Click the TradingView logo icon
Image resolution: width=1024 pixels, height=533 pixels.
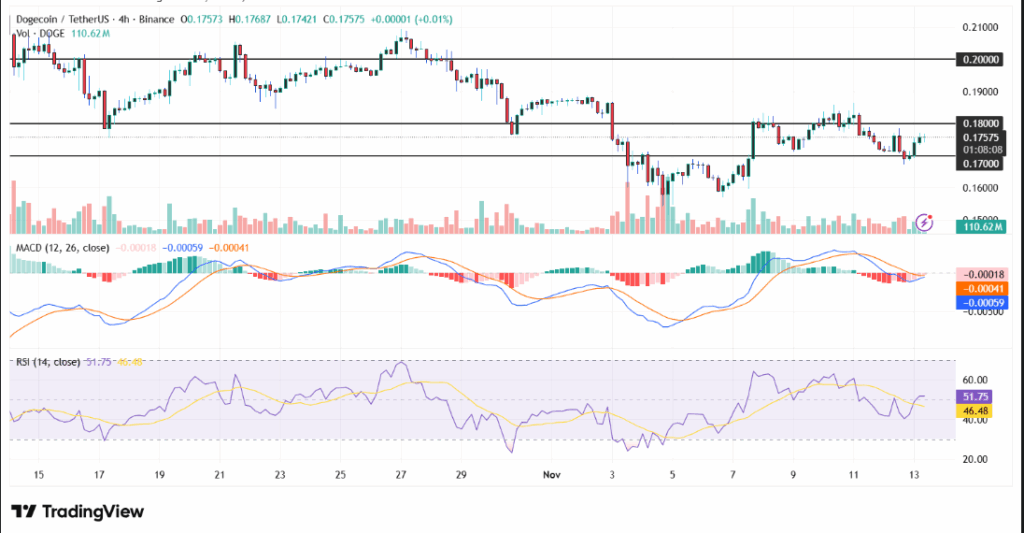click(x=25, y=511)
